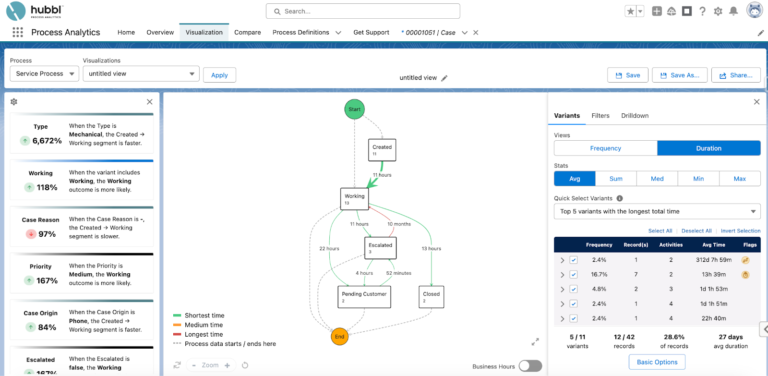Click the Apply button
The image size is (768, 376).
(x=219, y=75)
